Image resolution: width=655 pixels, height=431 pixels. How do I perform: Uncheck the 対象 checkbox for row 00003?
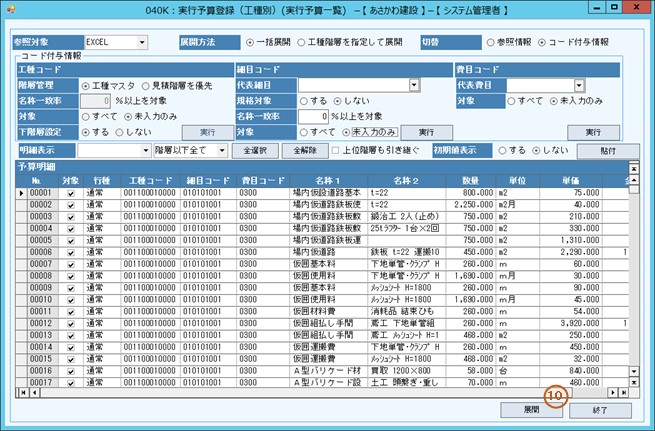pyautogui.click(x=70, y=215)
